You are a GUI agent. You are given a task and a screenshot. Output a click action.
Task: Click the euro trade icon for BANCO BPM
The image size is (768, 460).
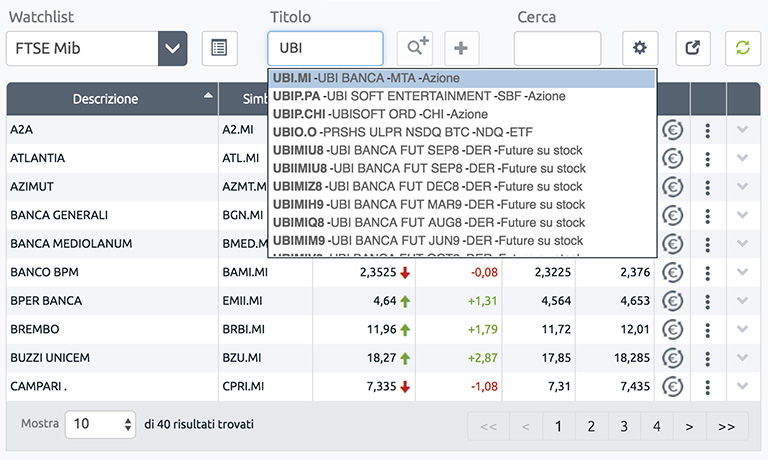(x=672, y=273)
